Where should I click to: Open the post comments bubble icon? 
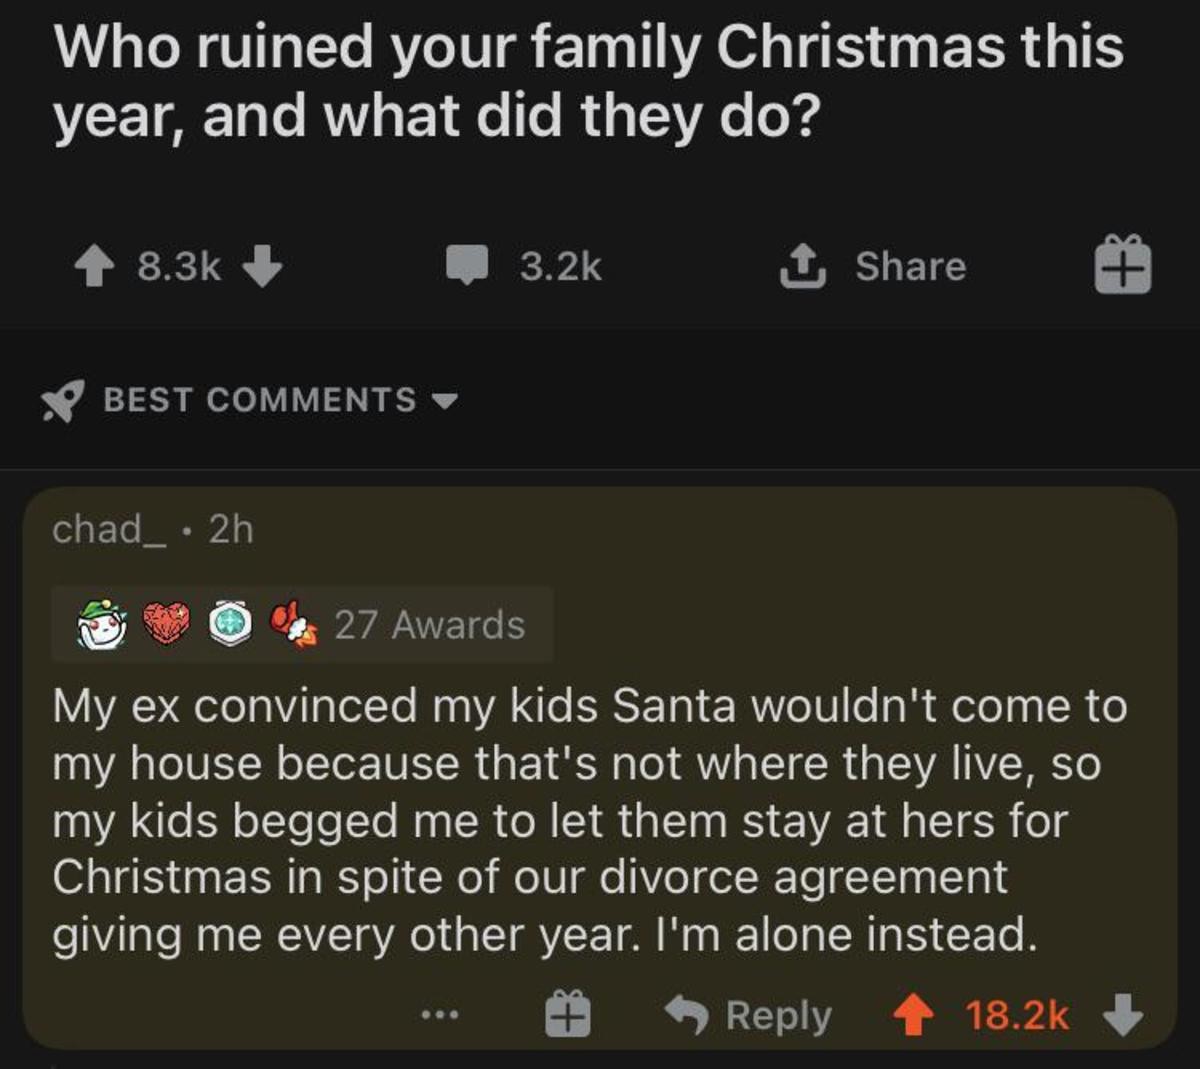(x=466, y=266)
